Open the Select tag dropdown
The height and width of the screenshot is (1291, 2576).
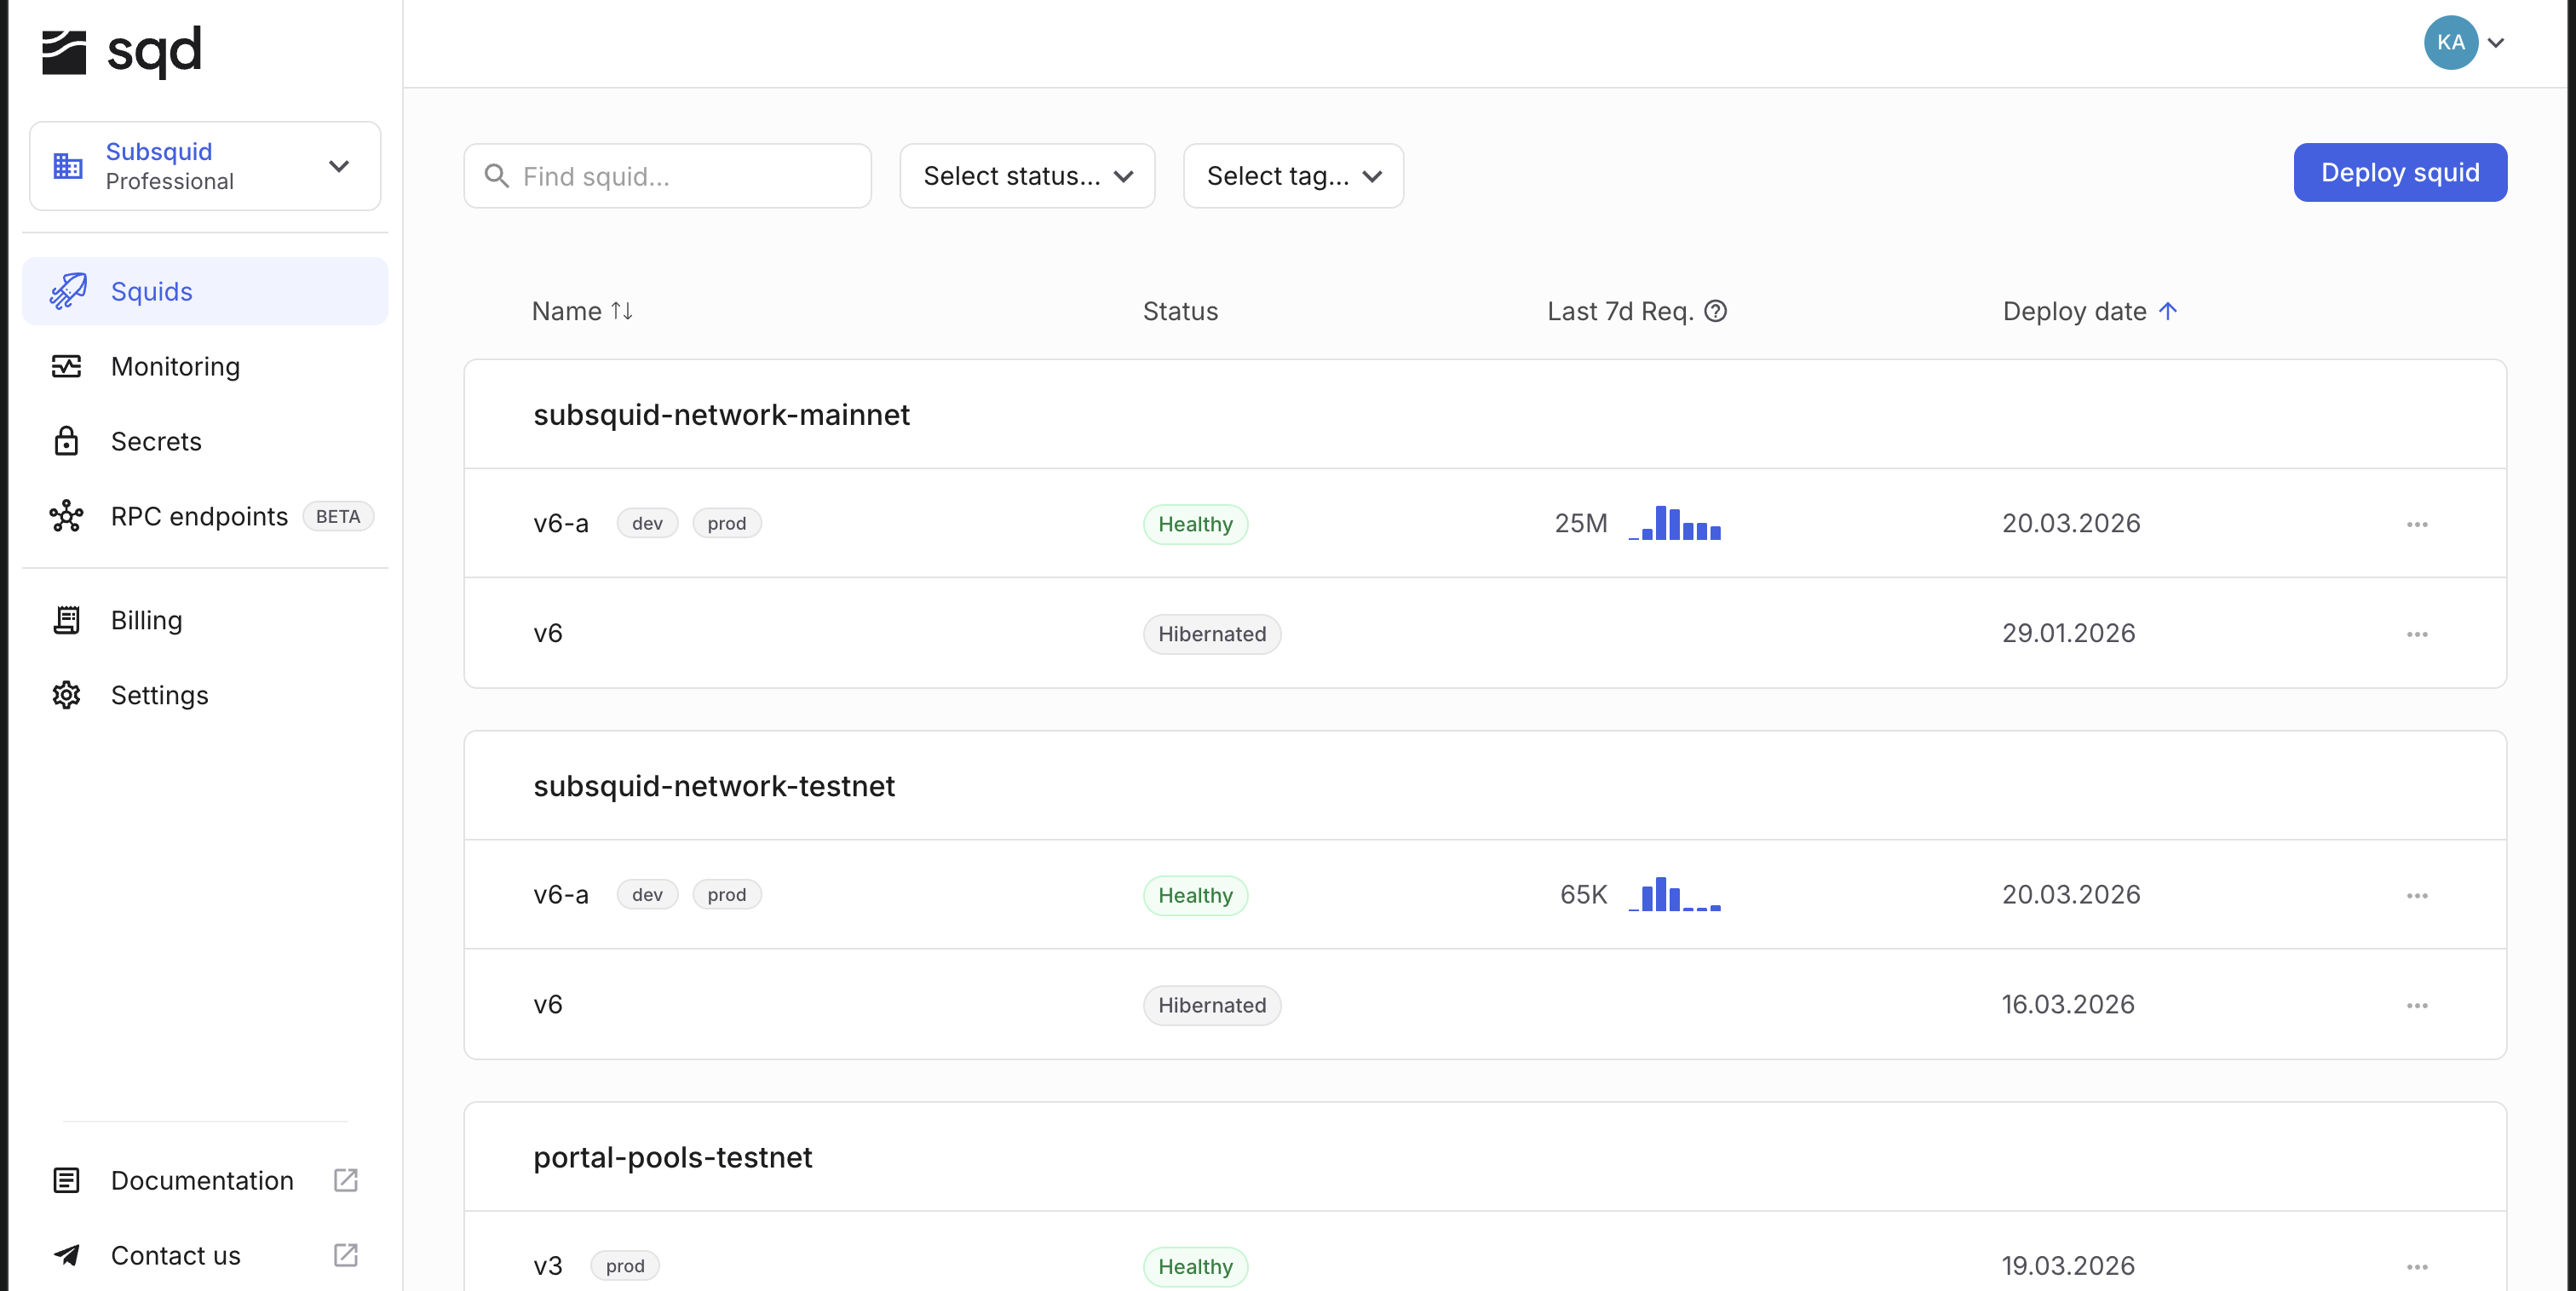[x=1293, y=176]
